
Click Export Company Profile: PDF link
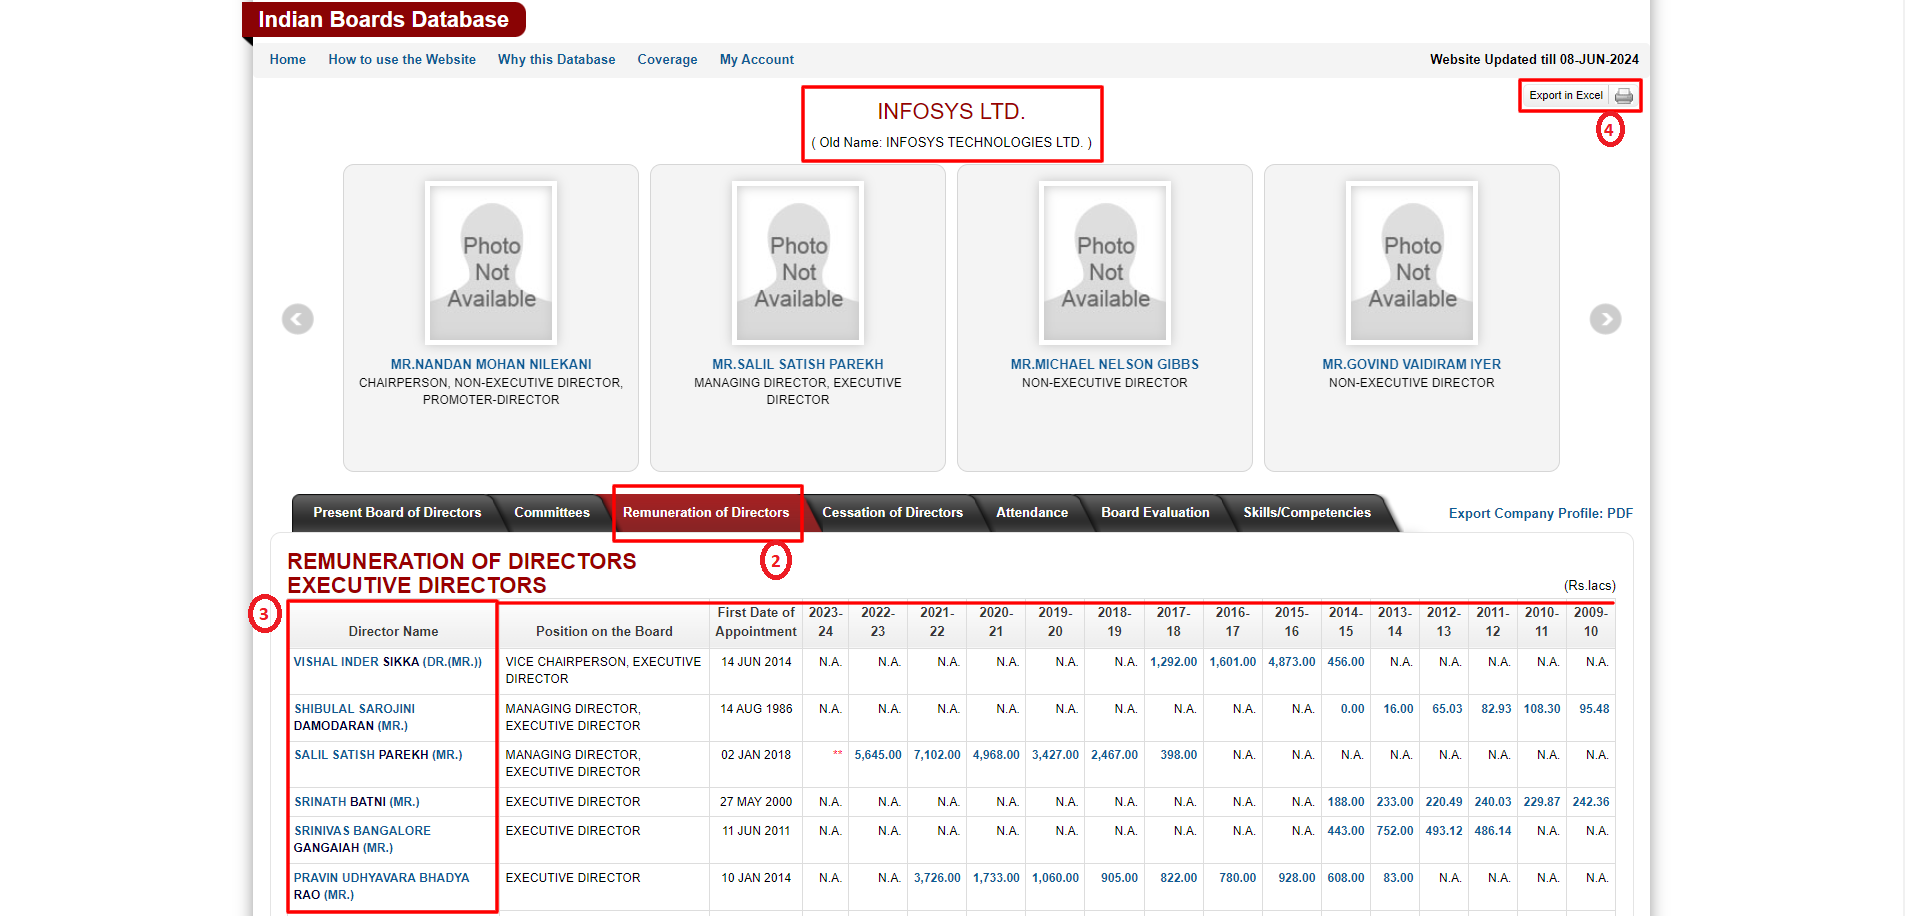(x=1540, y=514)
